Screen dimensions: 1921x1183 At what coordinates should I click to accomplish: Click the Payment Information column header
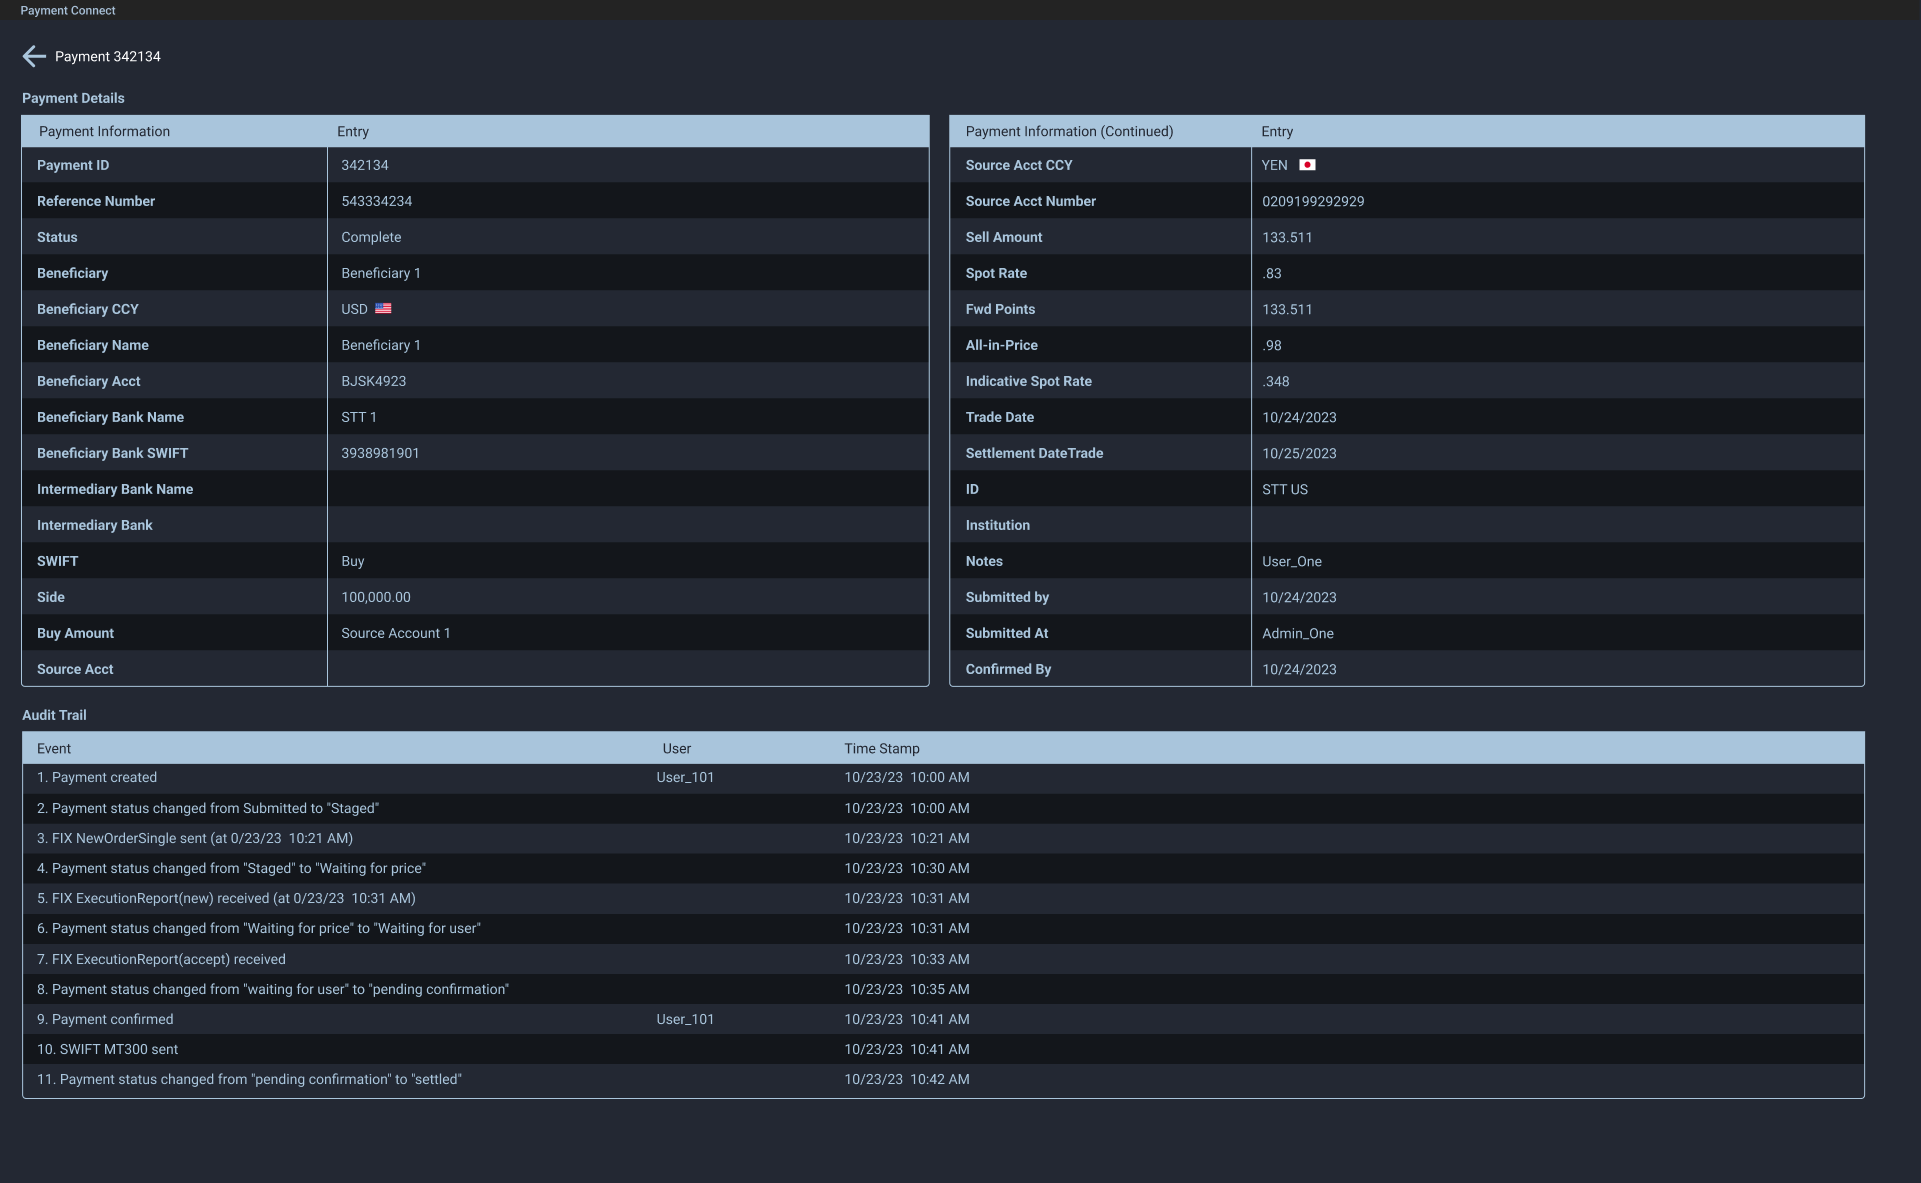pyautogui.click(x=103, y=131)
